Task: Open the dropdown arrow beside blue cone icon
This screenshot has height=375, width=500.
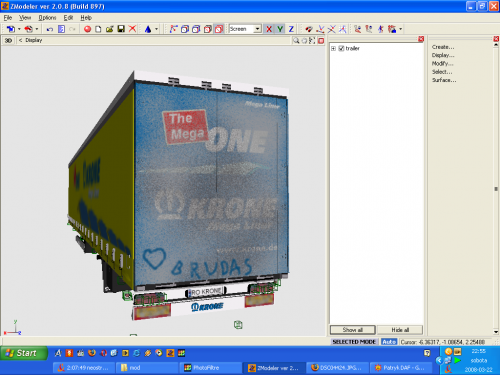Action: (156, 29)
